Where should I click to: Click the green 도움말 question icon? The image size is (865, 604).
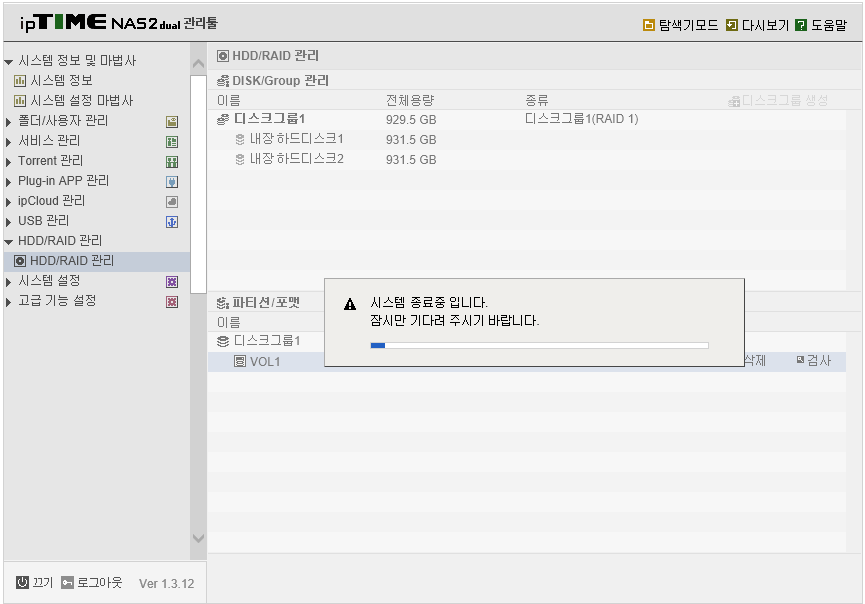tap(801, 25)
